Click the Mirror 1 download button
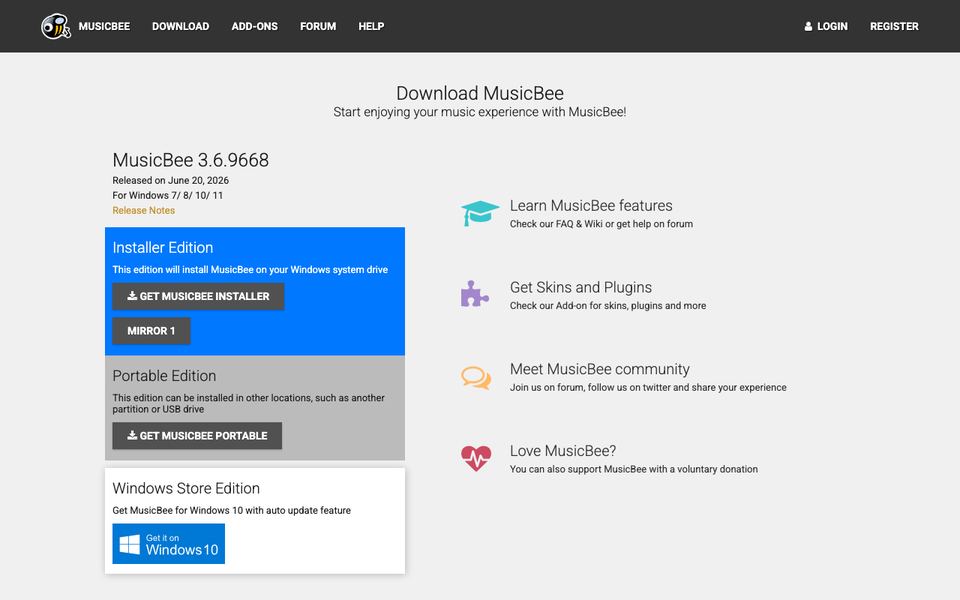Viewport: 960px width, 600px height. click(x=151, y=331)
